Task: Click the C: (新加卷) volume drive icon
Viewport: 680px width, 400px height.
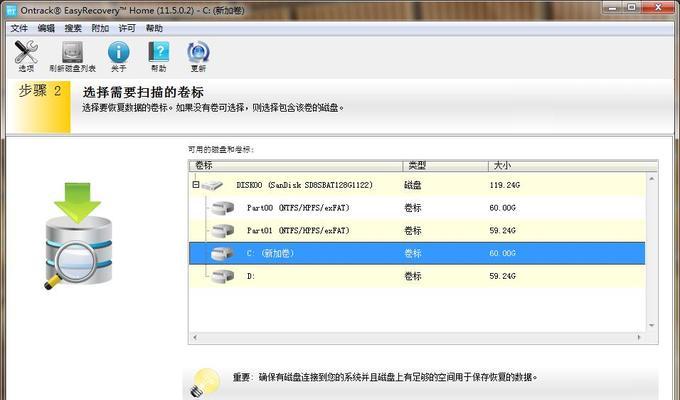Action: click(222, 253)
